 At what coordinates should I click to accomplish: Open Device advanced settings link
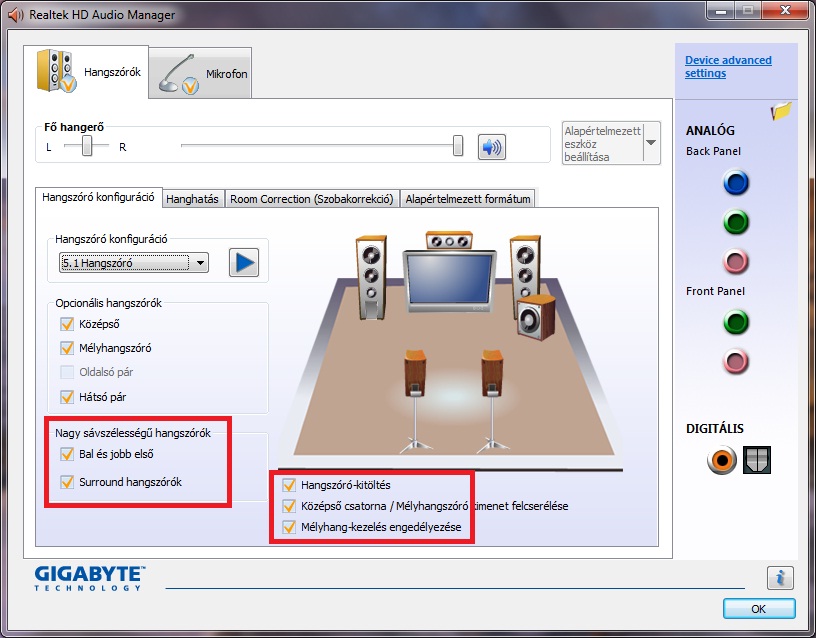pyautogui.click(x=728, y=67)
